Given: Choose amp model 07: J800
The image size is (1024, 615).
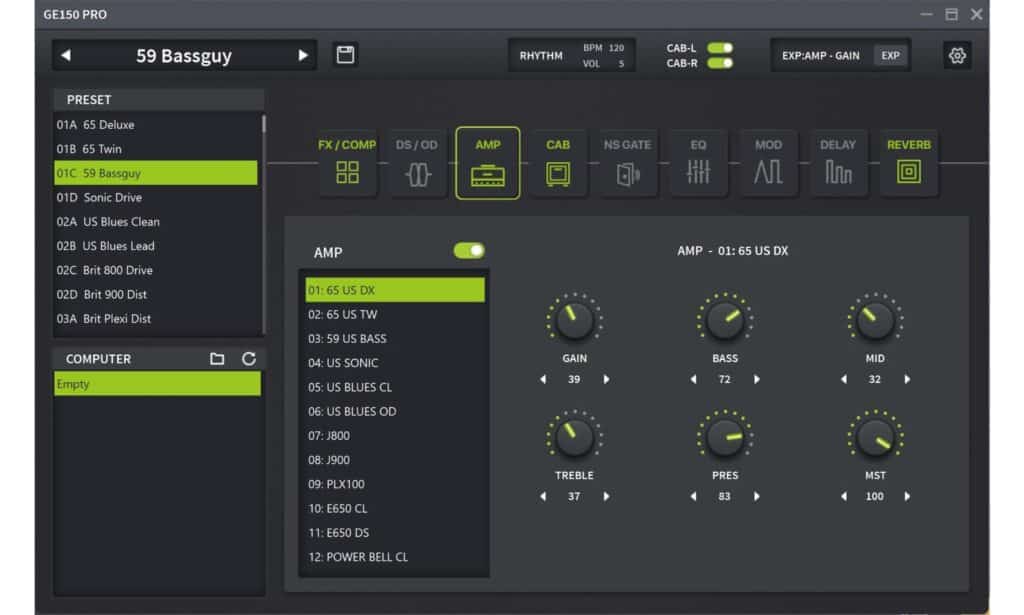Looking at the screenshot, I should (x=395, y=435).
